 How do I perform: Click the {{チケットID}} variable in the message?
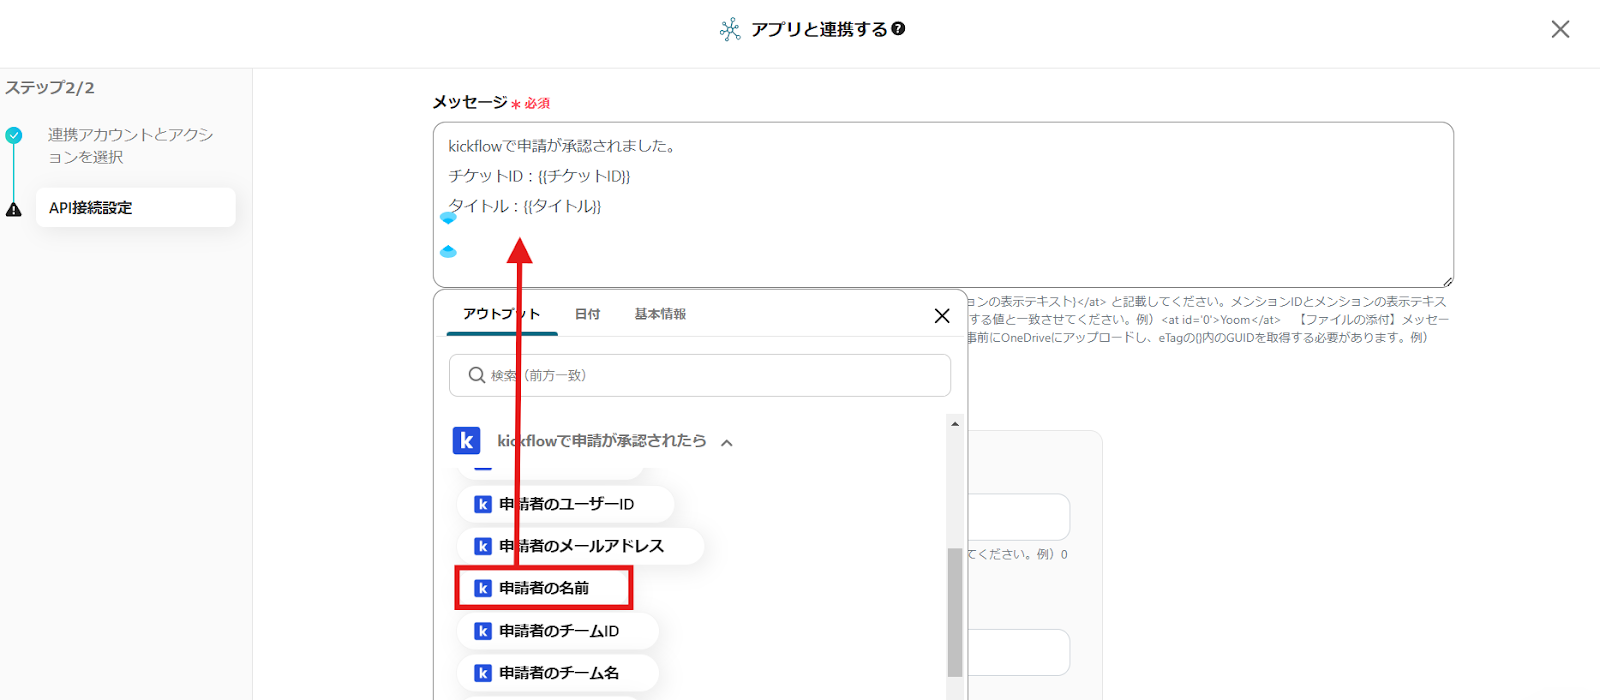click(584, 176)
